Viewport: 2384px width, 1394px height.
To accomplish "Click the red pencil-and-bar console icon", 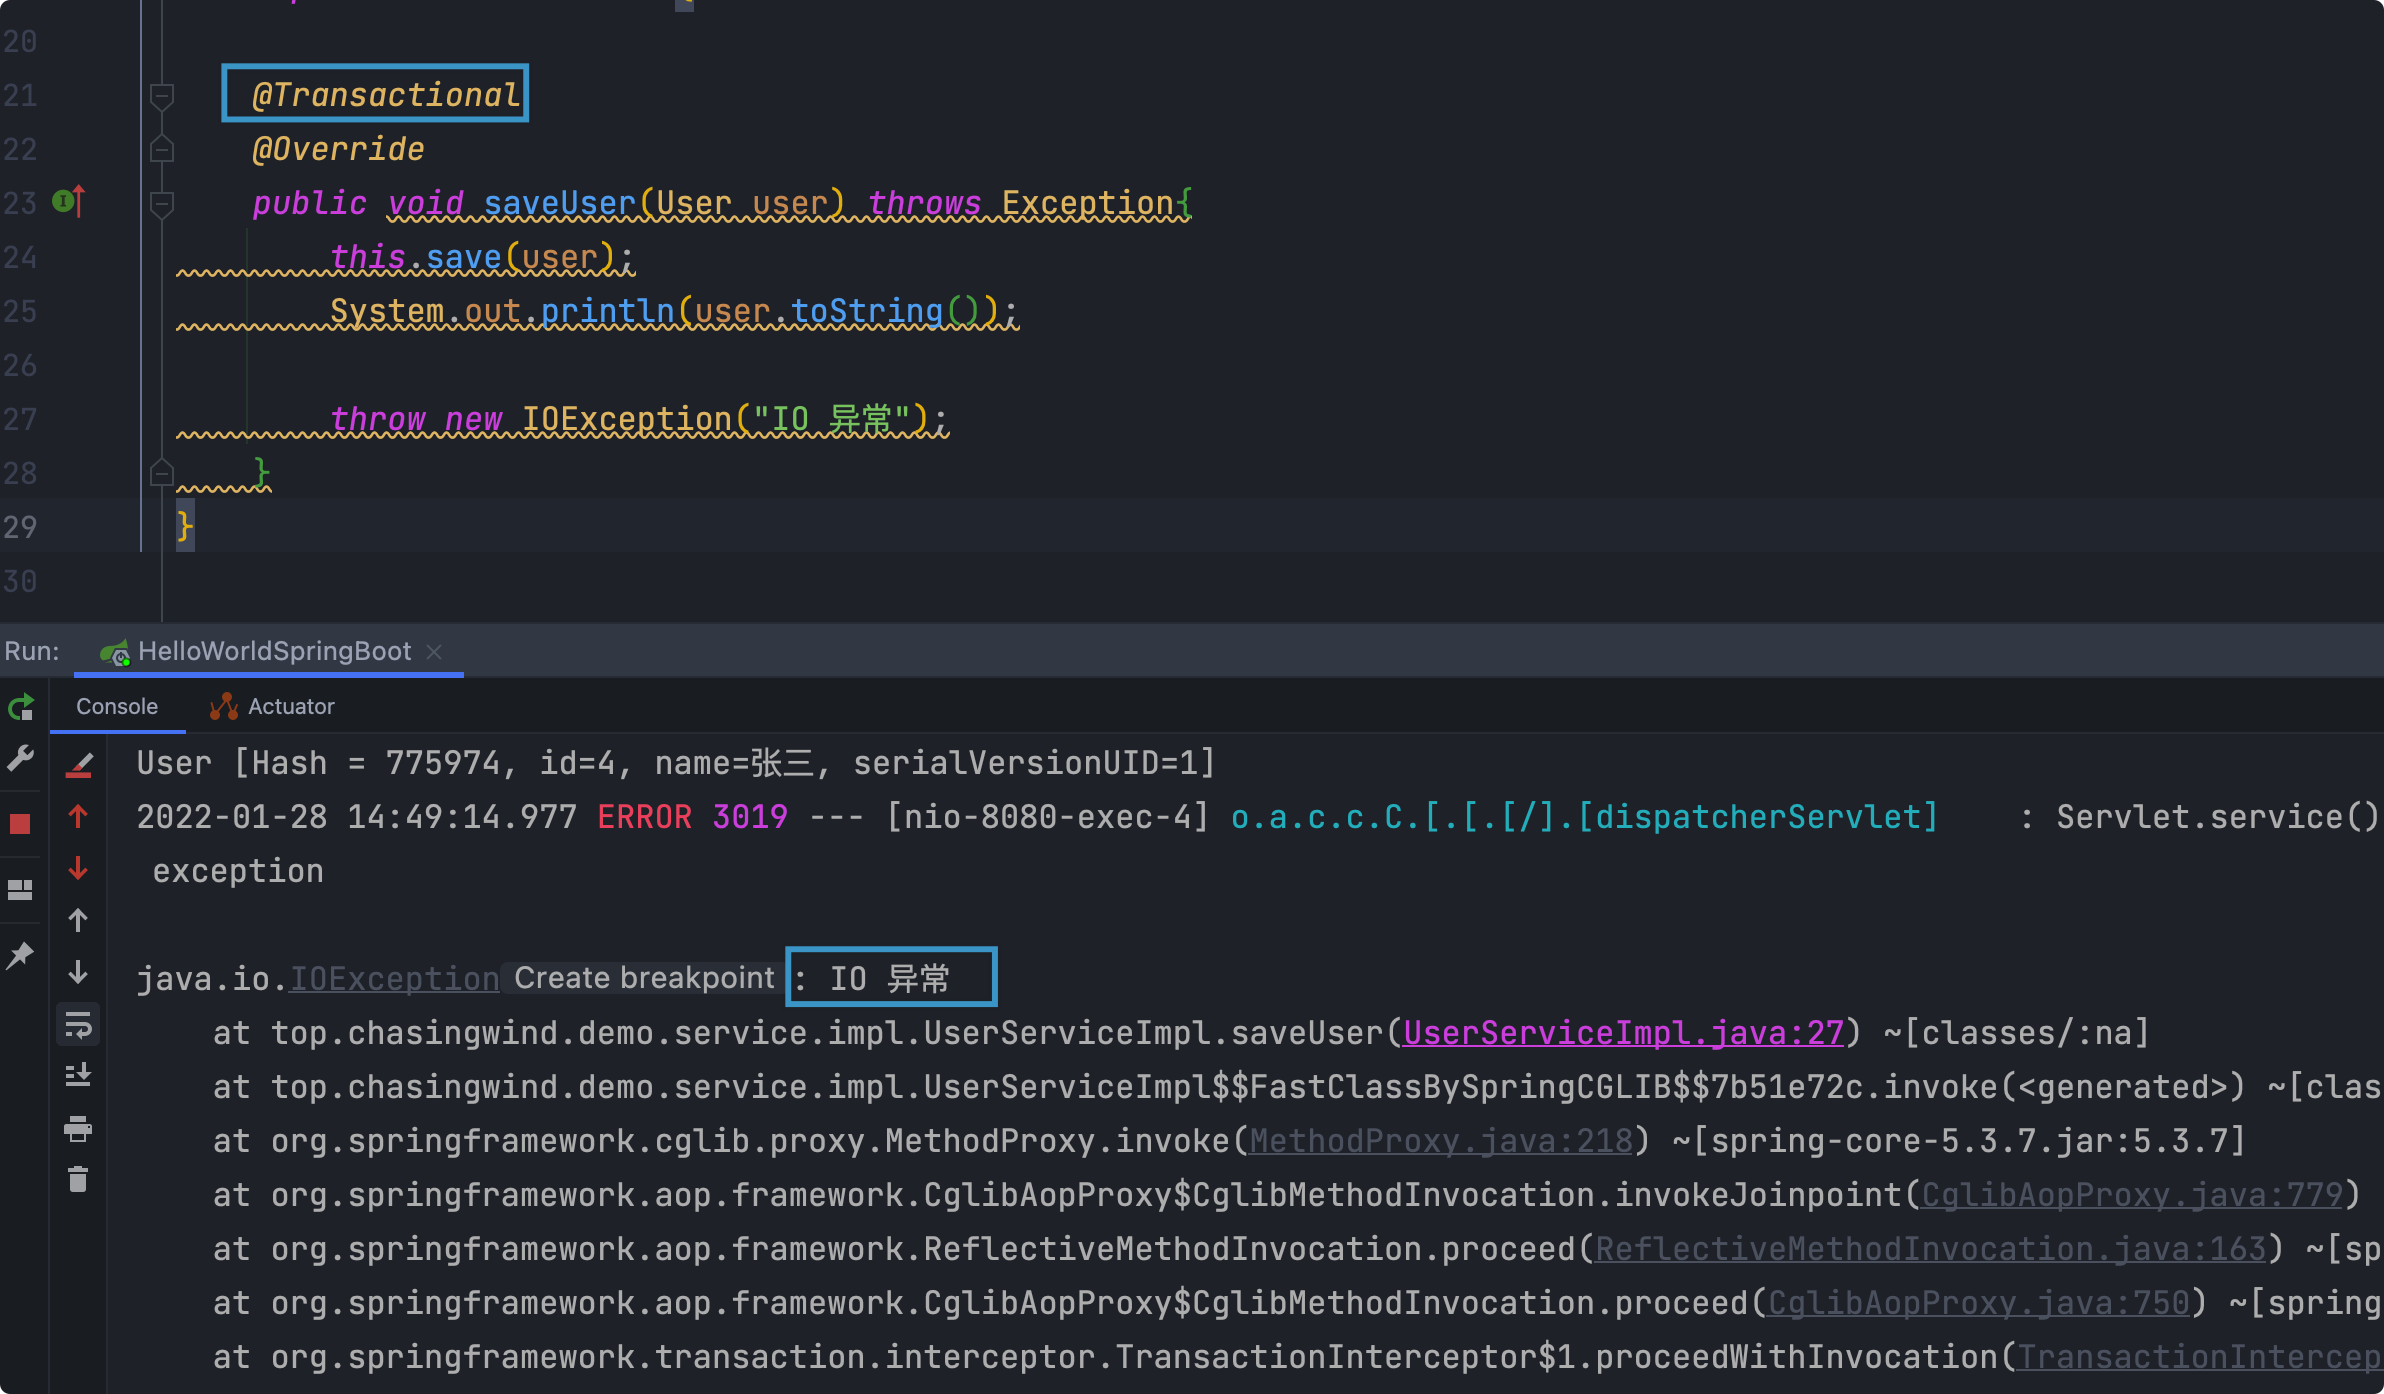I will [x=78, y=767].
